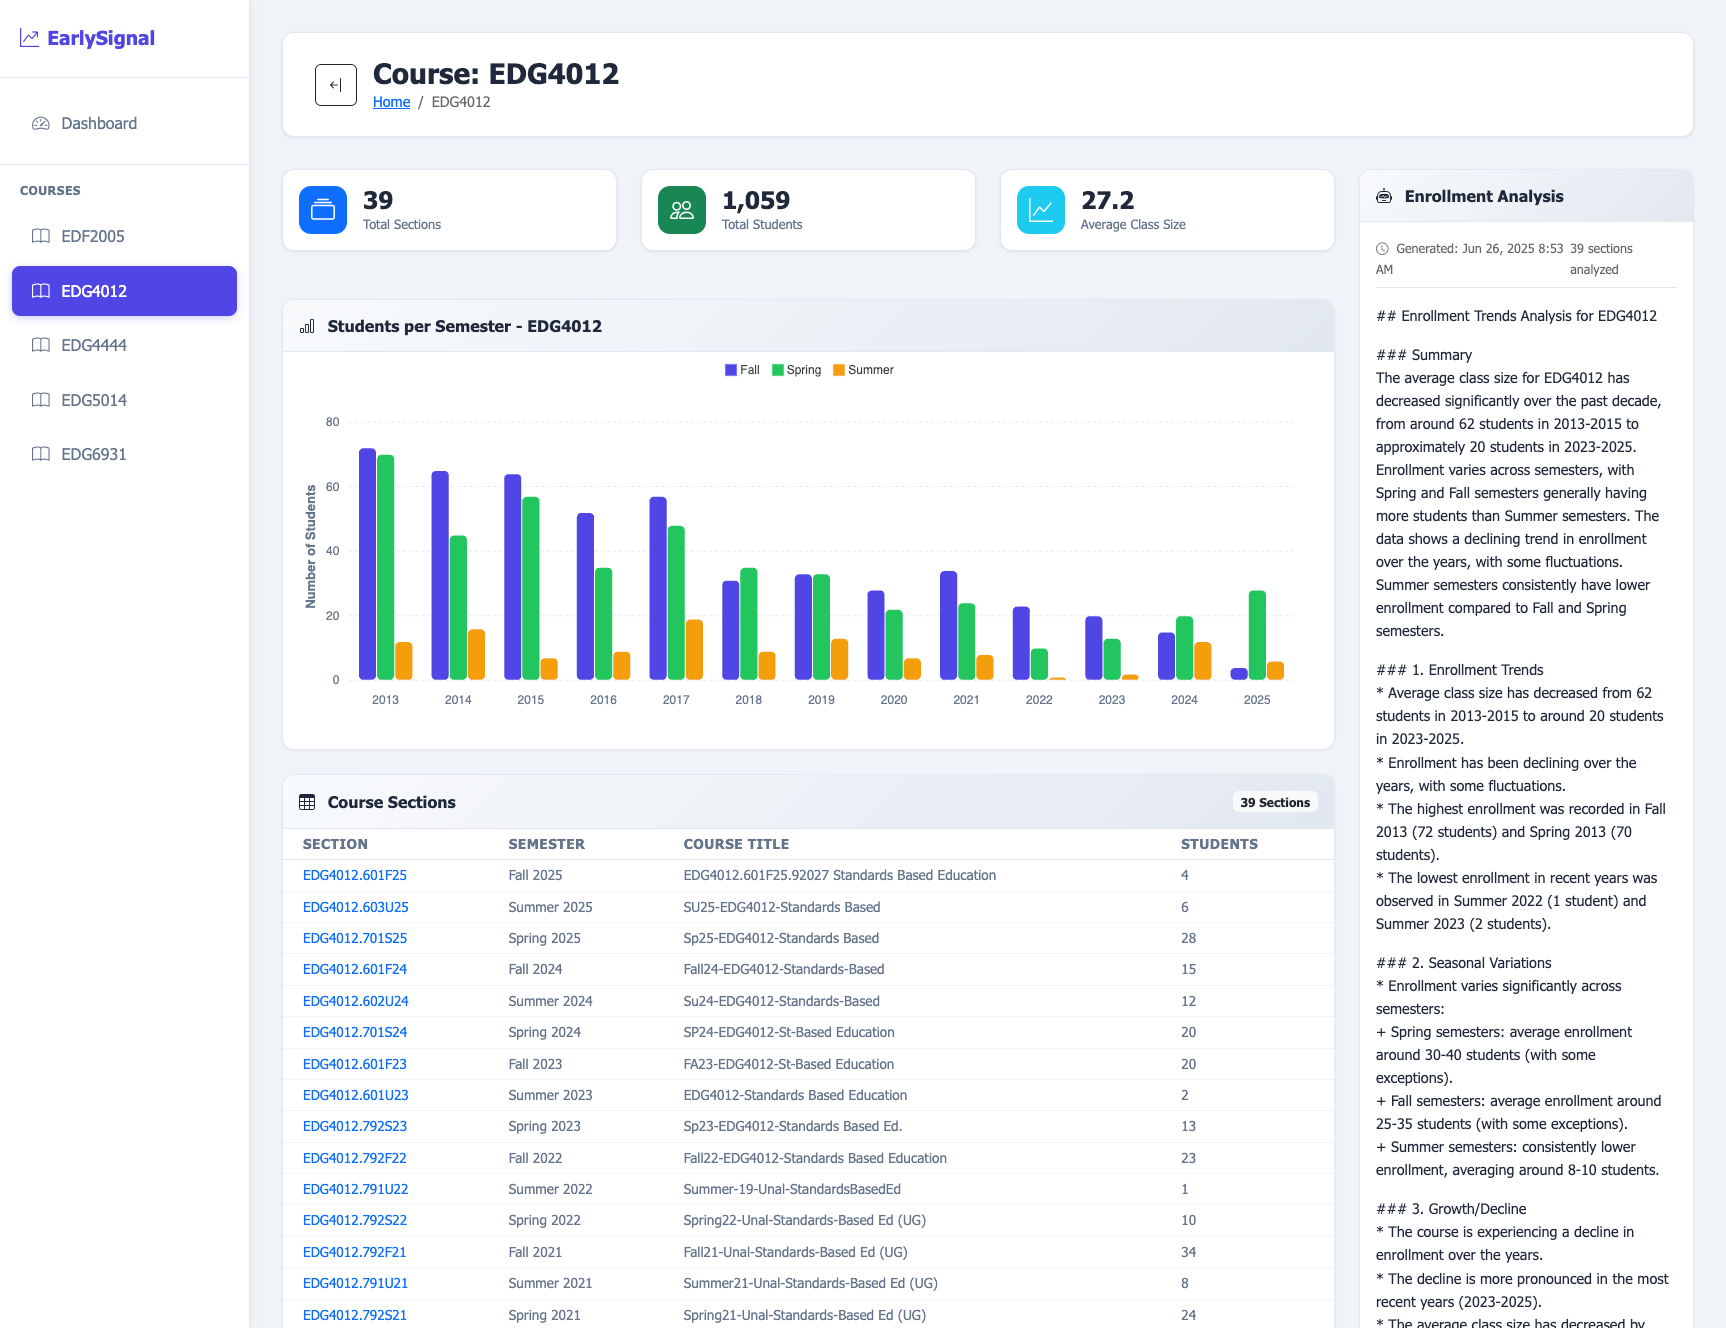The width and height of the screenshot is (1726, 1328).
Task: Open section EDG4012.601F25 link
Action: click(355, 875)
